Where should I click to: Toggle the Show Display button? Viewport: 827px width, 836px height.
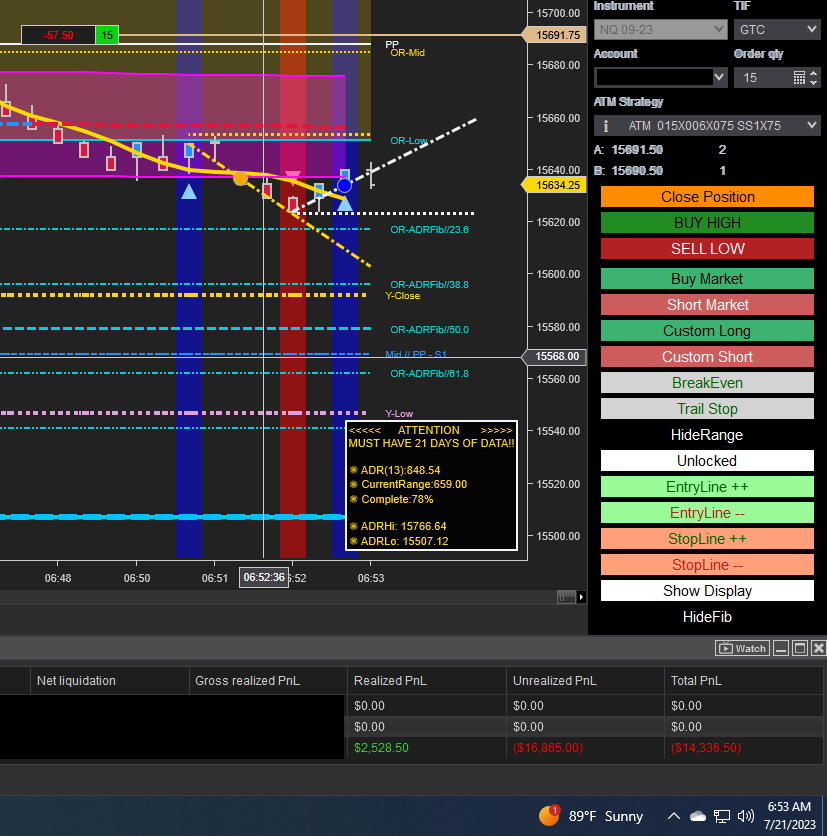tap(707, 591)
